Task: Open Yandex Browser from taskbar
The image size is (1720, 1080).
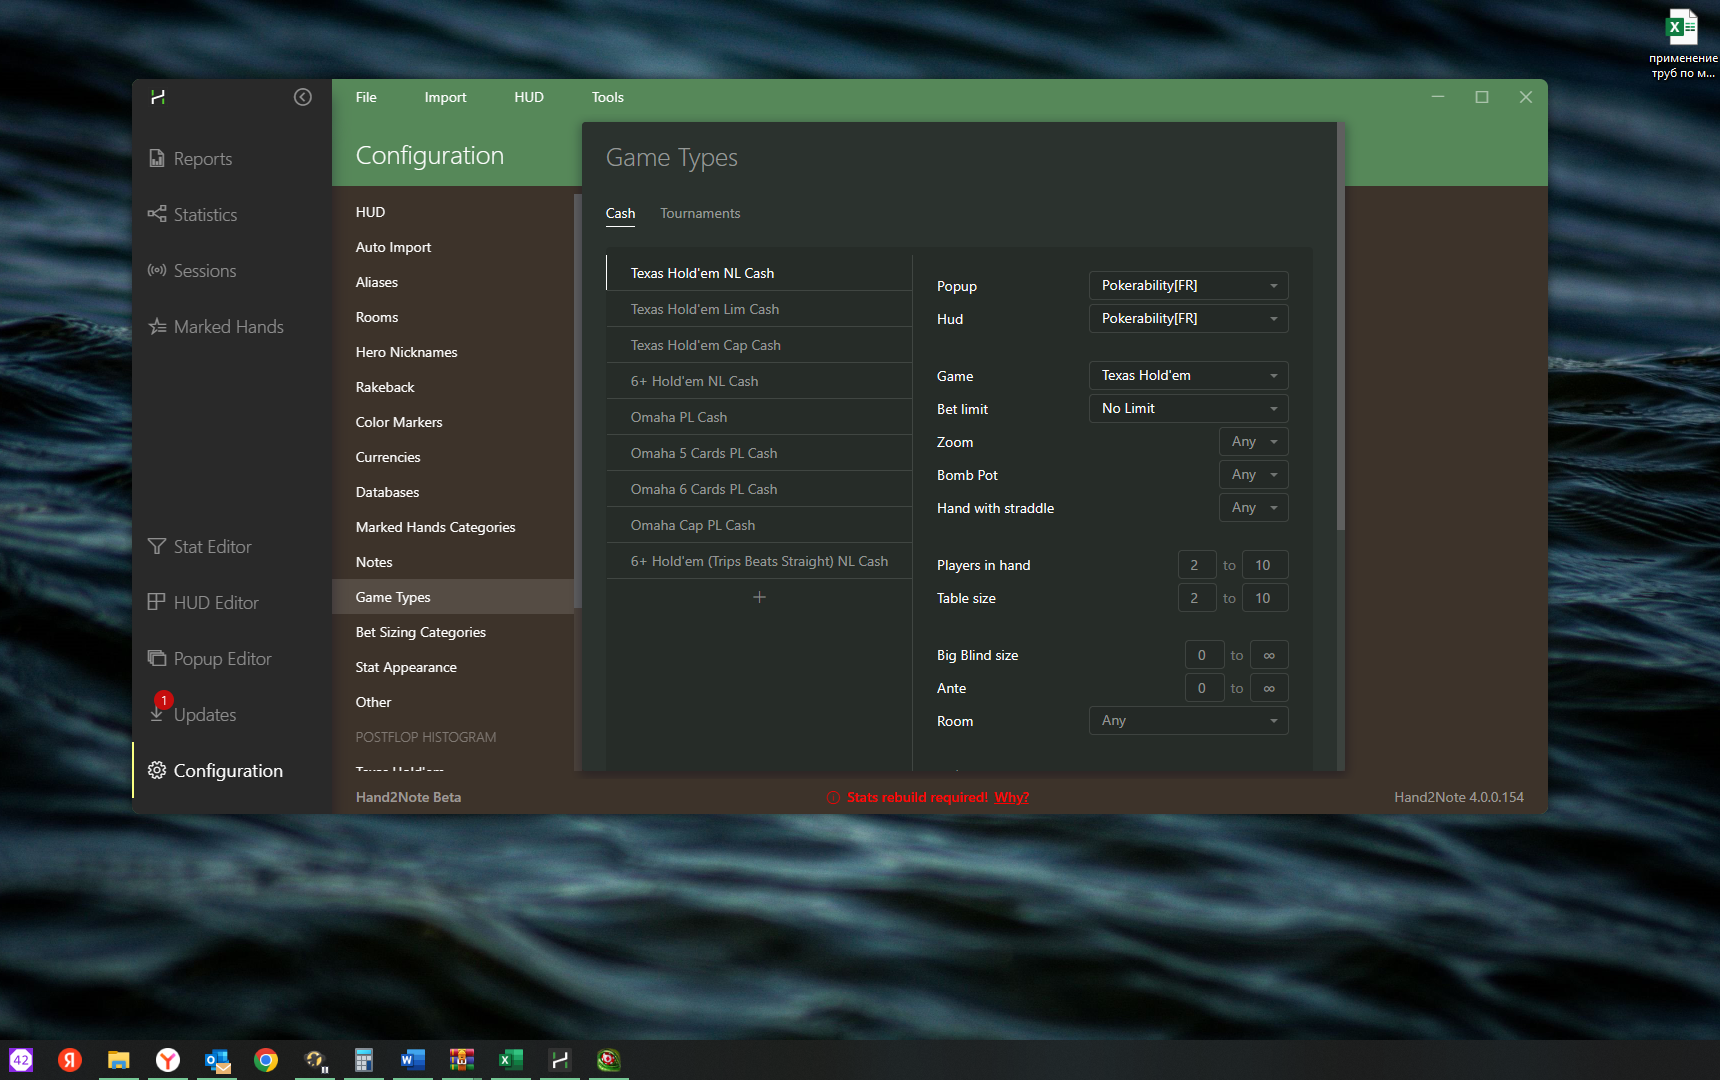Action: pos(168,1060)
